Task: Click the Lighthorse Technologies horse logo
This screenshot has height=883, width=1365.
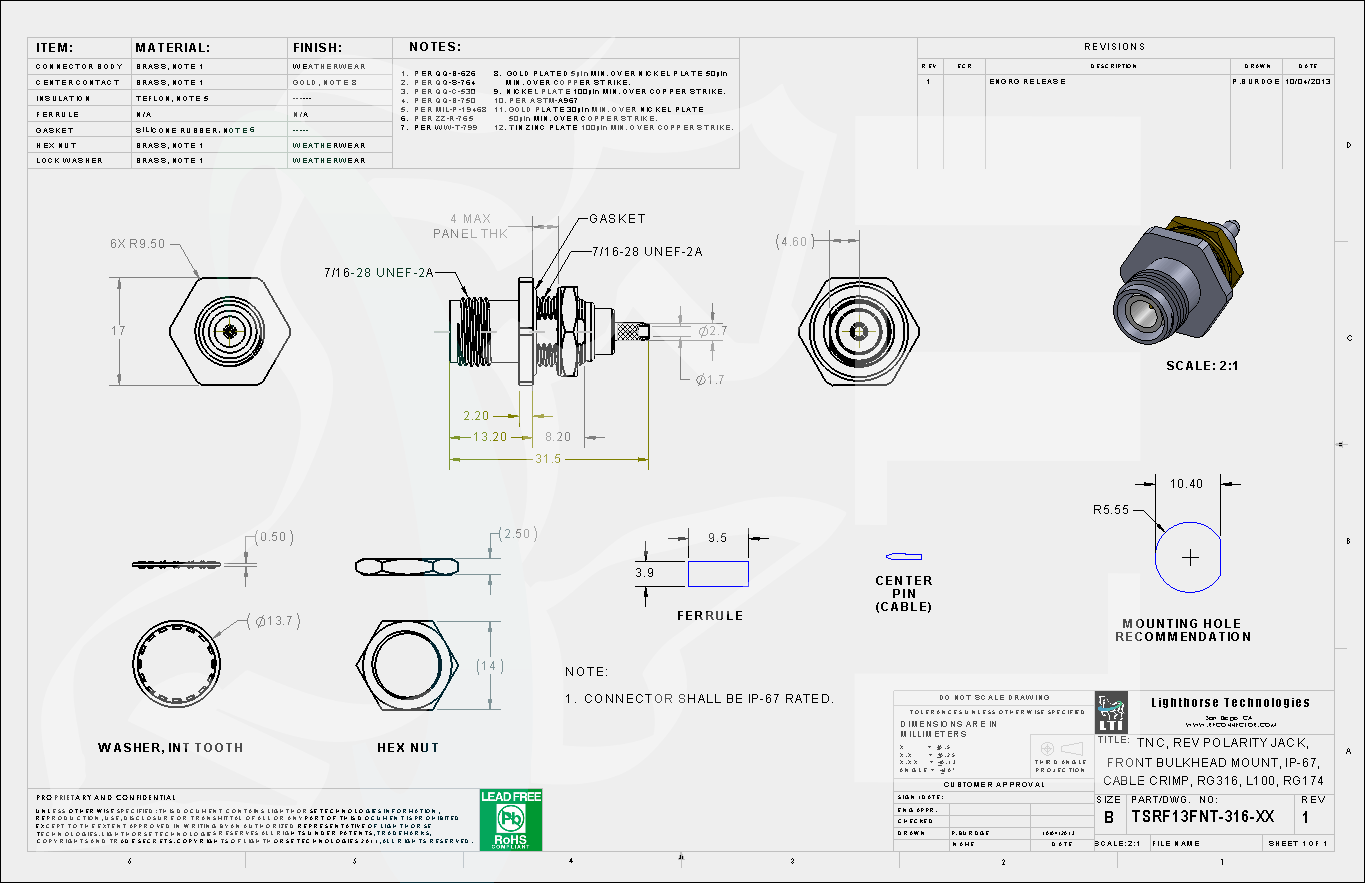Action: click(x=1111, y=712)
